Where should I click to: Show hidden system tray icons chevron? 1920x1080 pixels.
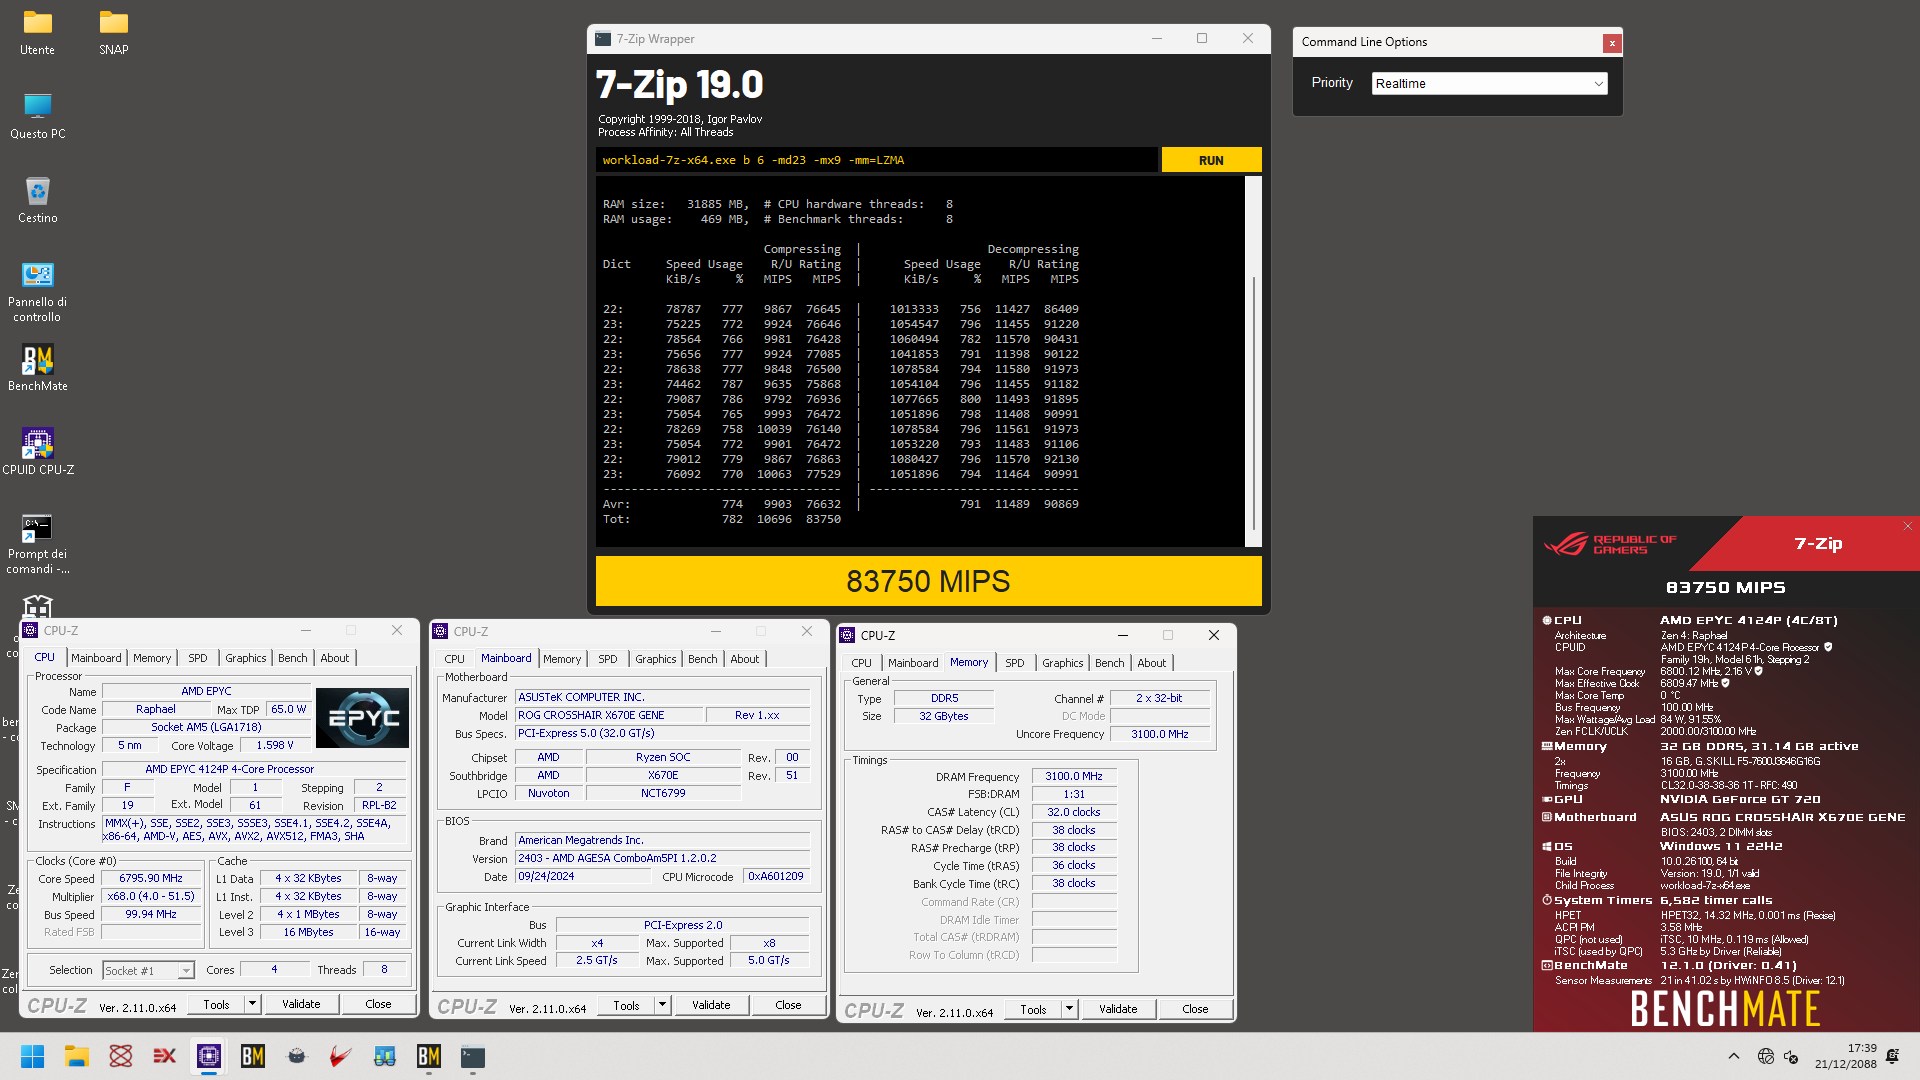point(1733,1056)
